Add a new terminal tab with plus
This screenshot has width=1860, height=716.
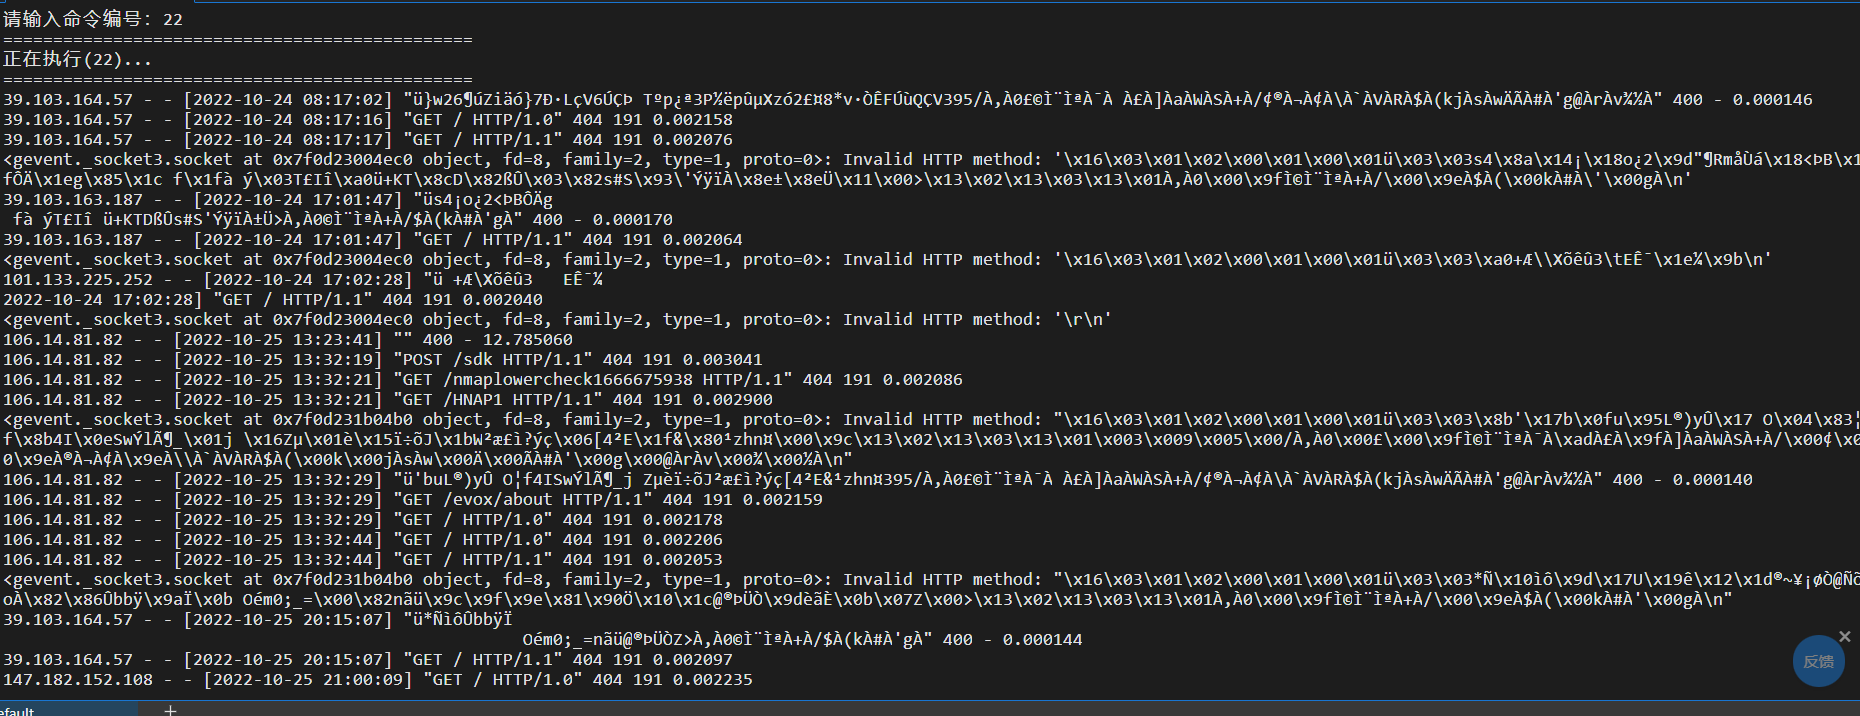coord(170,710)
